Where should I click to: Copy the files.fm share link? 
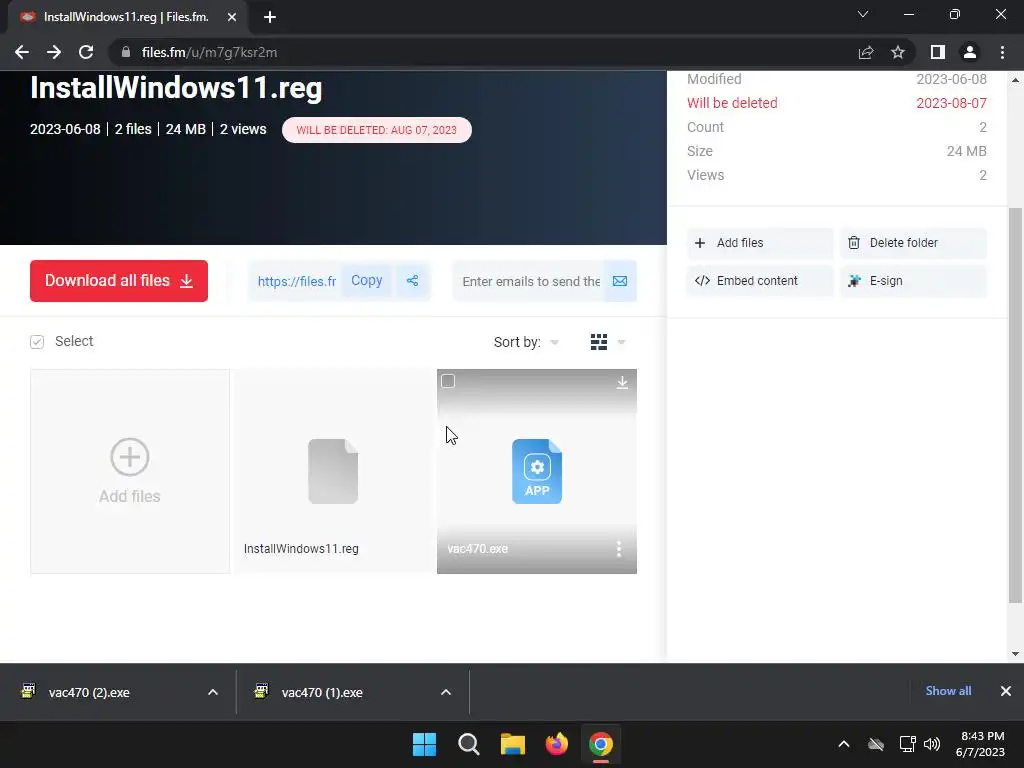click(x=366, y=281)
